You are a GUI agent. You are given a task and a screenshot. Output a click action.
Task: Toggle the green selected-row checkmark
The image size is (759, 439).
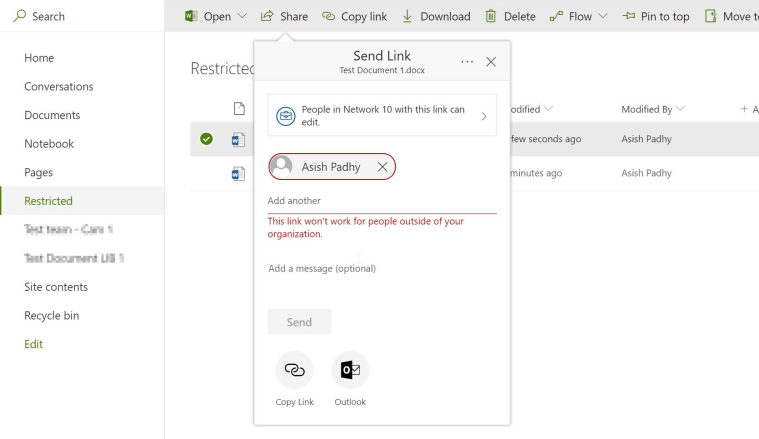tap(207, 139)
